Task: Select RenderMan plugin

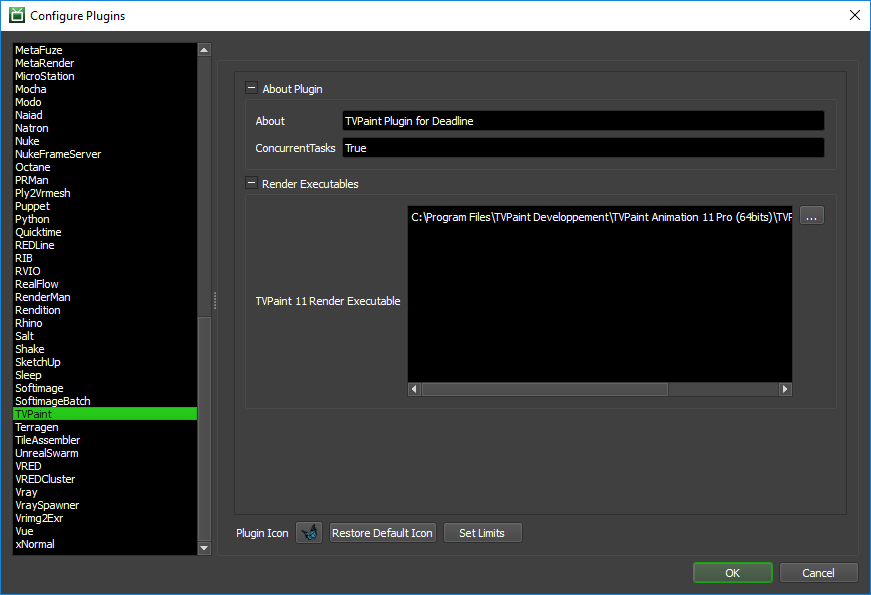Action: click(105, 297)
